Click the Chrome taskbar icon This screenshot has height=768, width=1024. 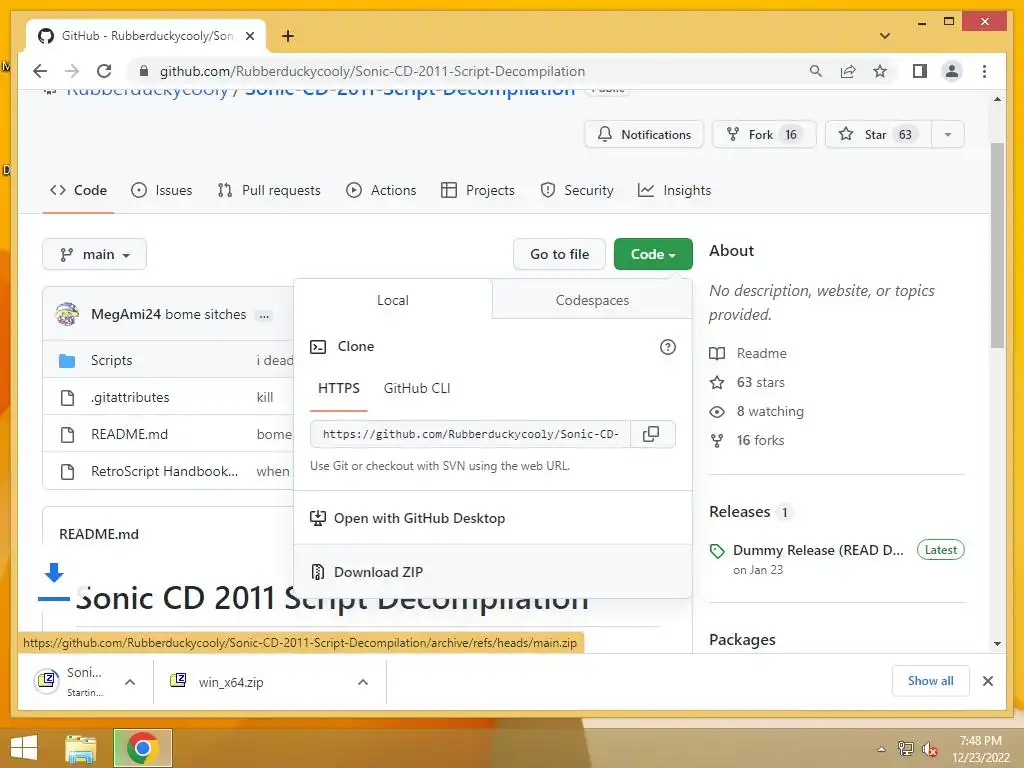tap(143, 748)
